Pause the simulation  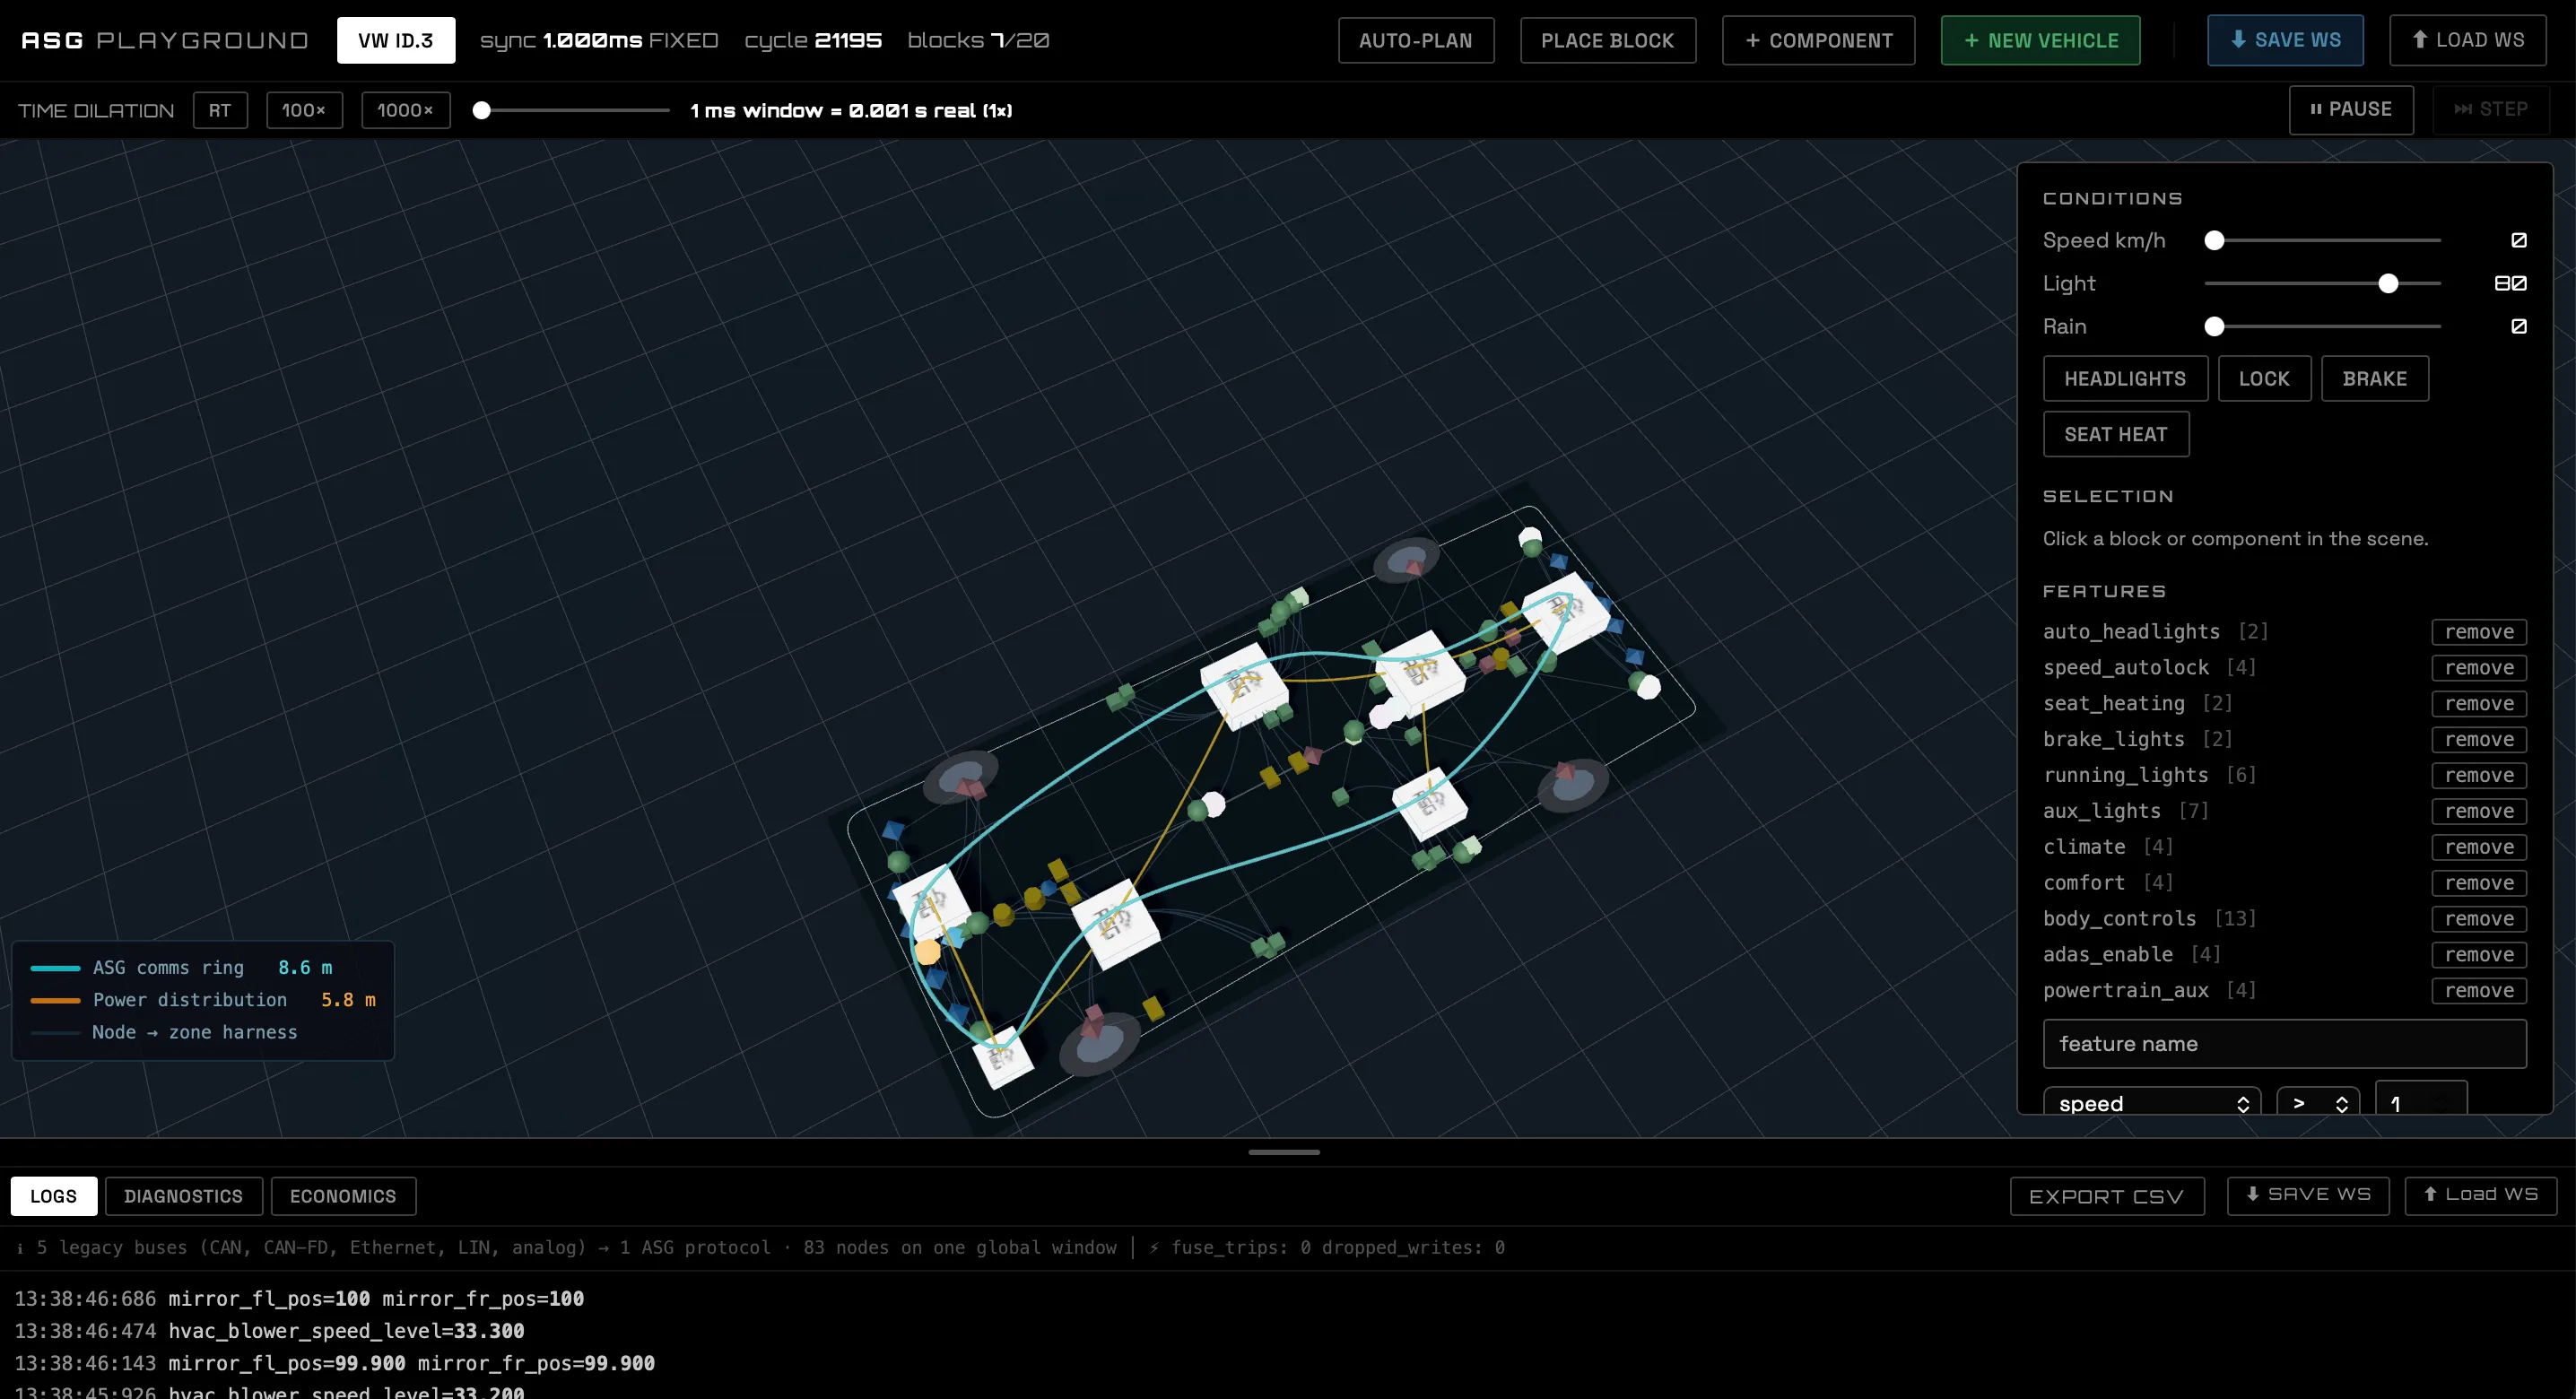pos(2351,109)
